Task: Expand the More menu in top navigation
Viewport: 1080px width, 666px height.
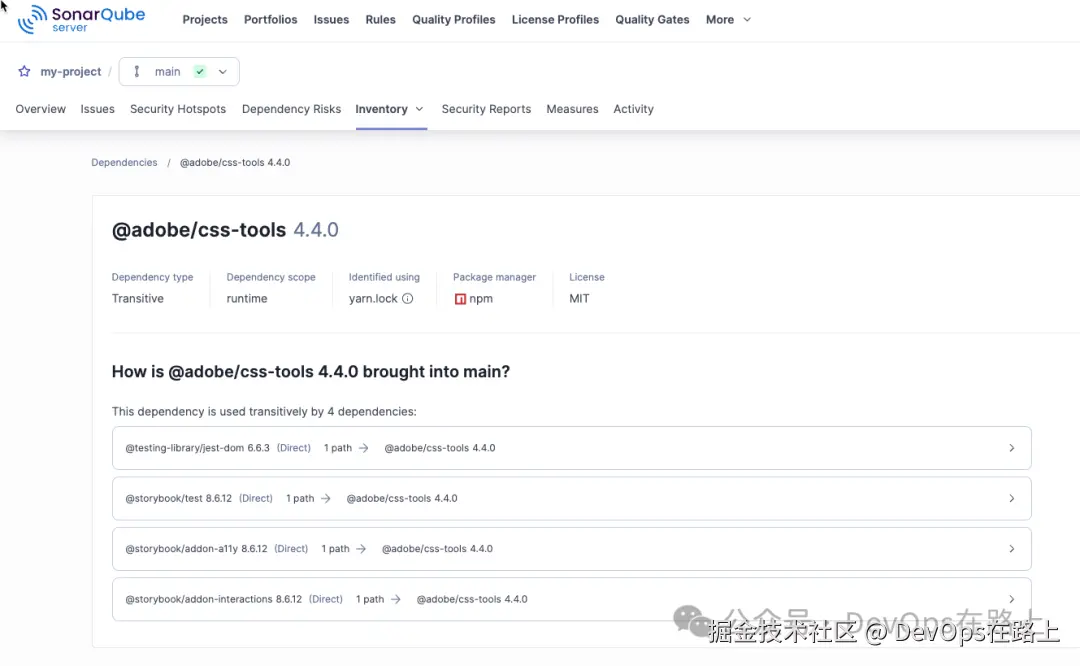Action: 728,20
